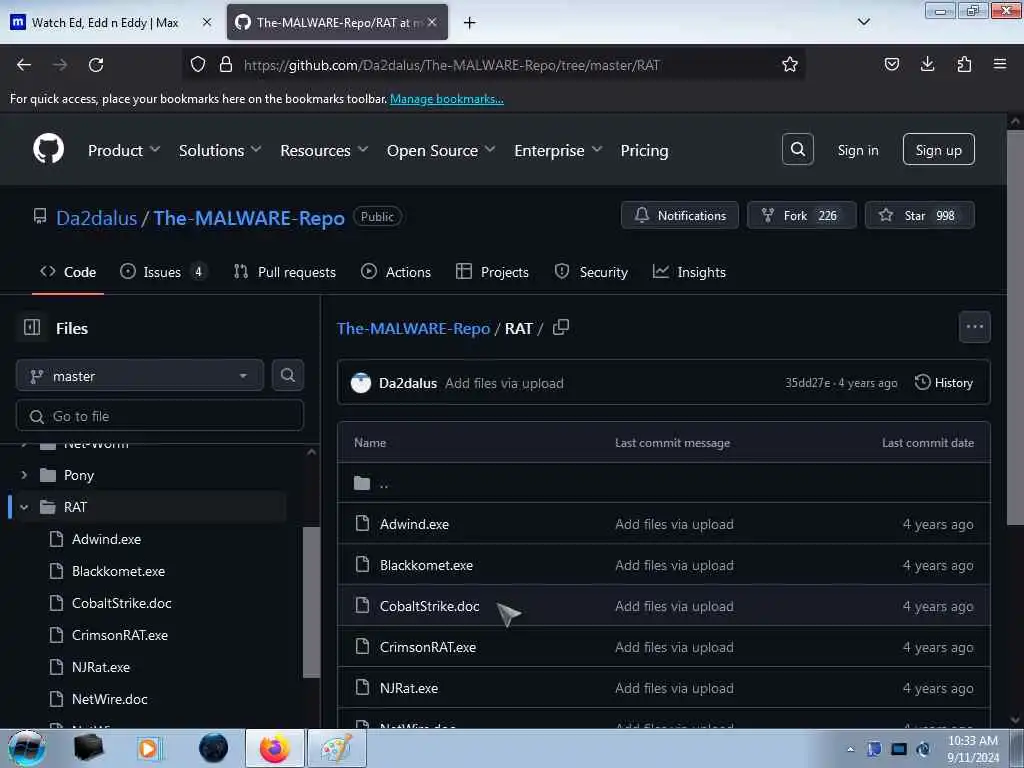Open the GitHub search icon button

(797, 150)
